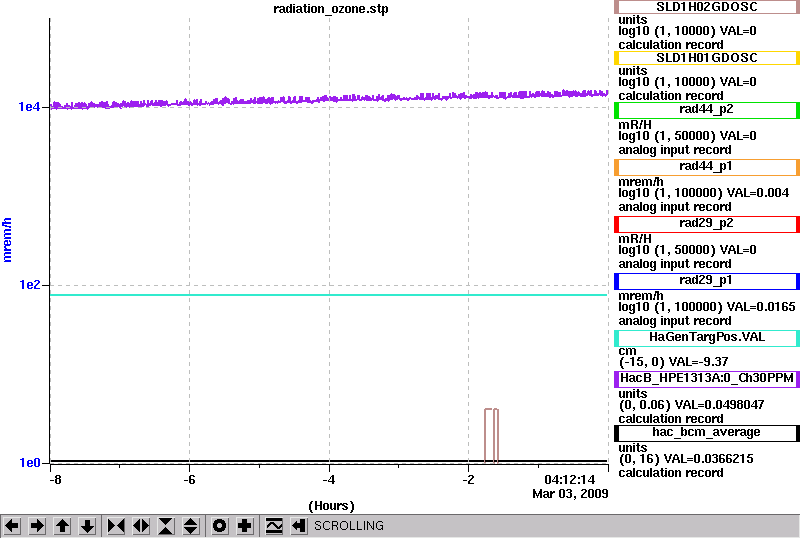Pan the graph right with the right arrow

coord(37,526)
